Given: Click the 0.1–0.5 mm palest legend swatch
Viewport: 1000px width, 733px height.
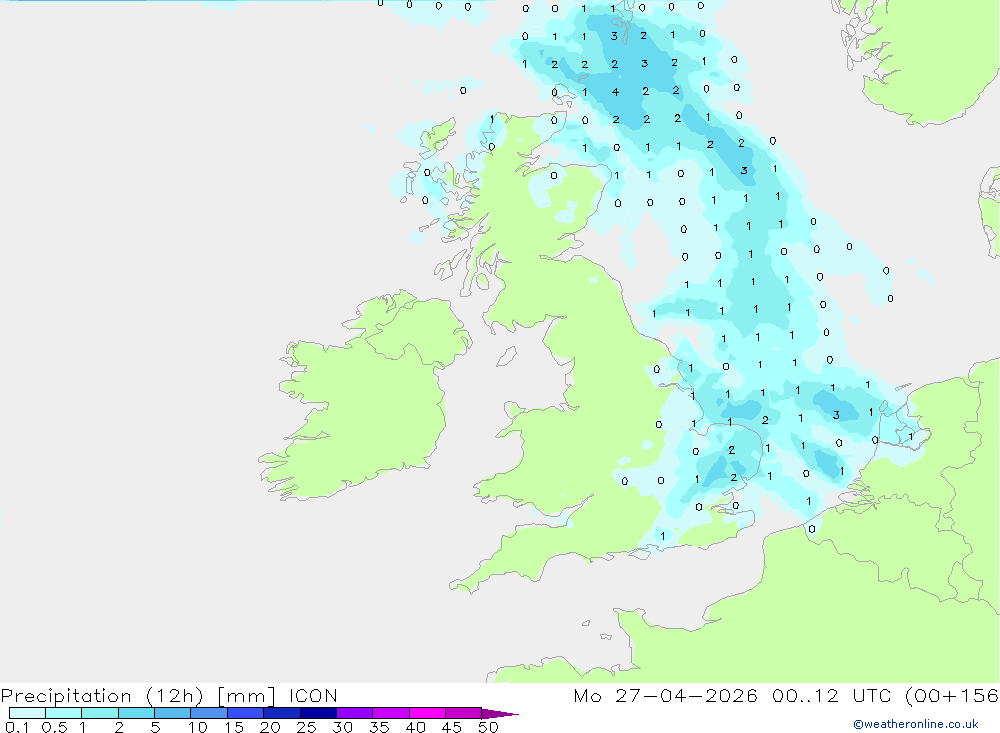Looking at the screenshot, I should (27, 713).
